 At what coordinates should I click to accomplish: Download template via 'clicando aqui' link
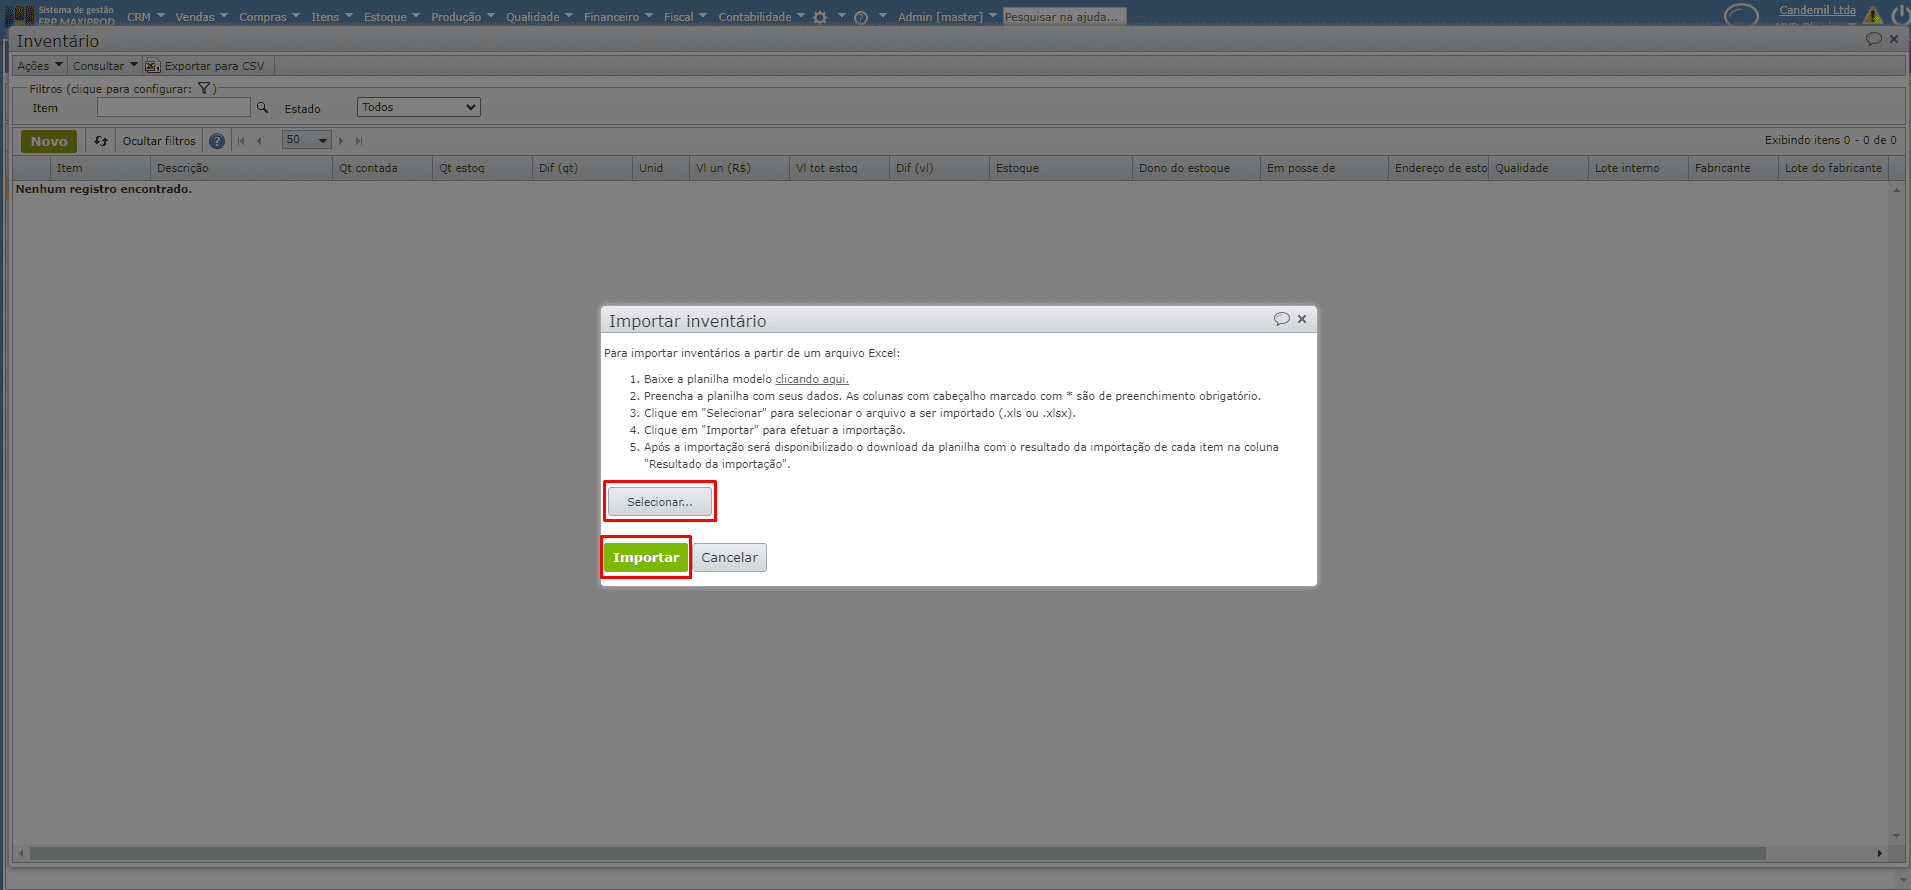[x=812, y=379]
